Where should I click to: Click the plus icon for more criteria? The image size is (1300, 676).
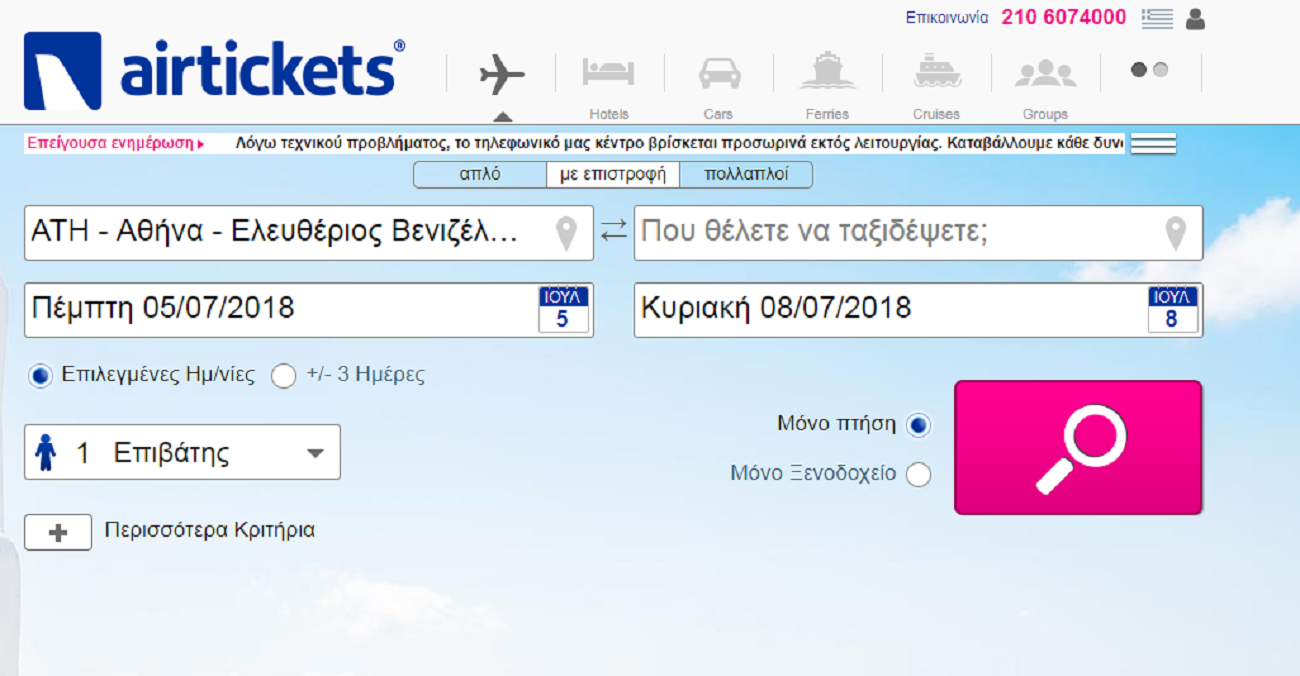click(58, 533)
